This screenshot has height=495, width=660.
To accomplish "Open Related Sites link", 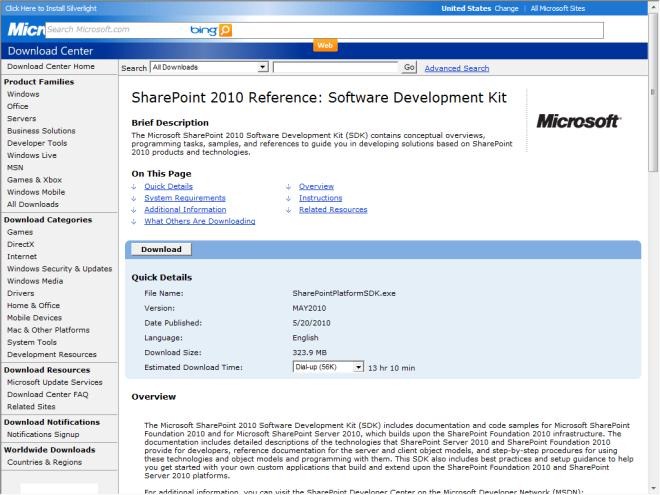I will tap(31, 407).
